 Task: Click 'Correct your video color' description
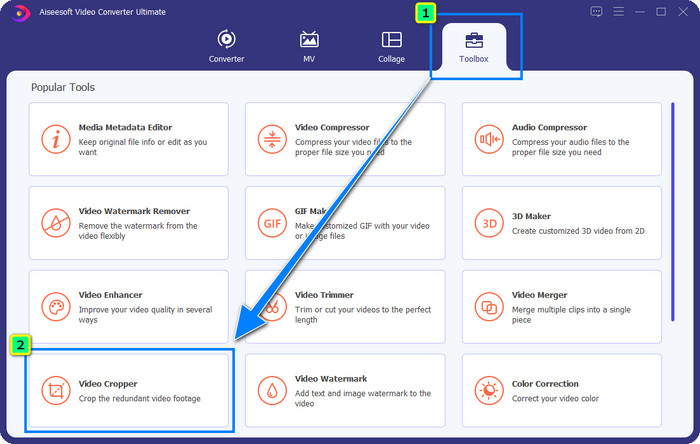pyautogui.click(x=555, y=398)
